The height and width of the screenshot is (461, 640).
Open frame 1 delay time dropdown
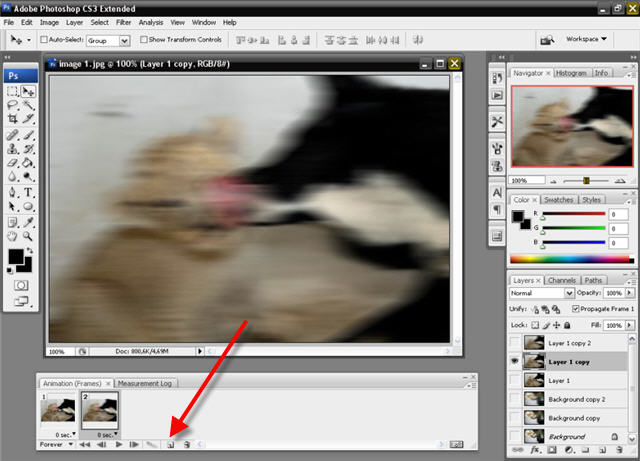[x=66, y=434]
